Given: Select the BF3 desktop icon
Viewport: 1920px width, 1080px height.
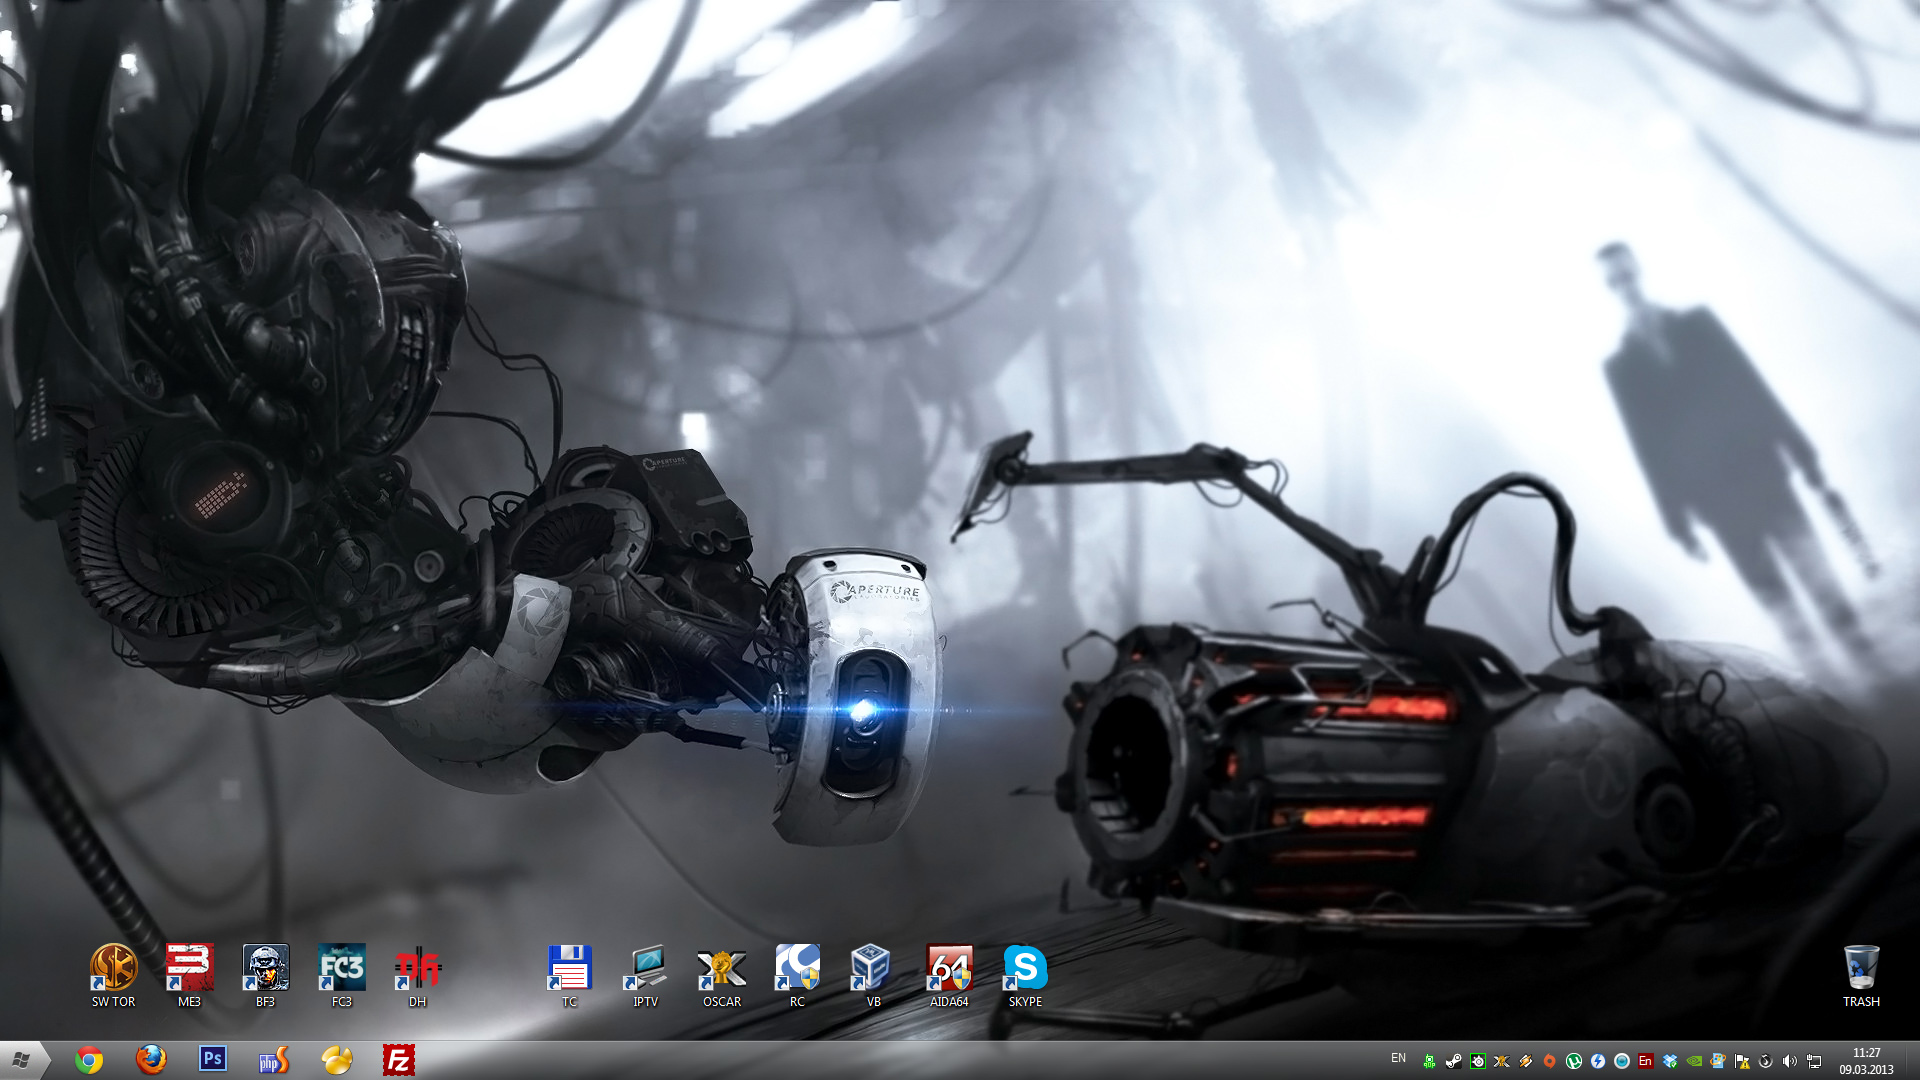Looking at the screenshot, I should [x=265, y=975].
